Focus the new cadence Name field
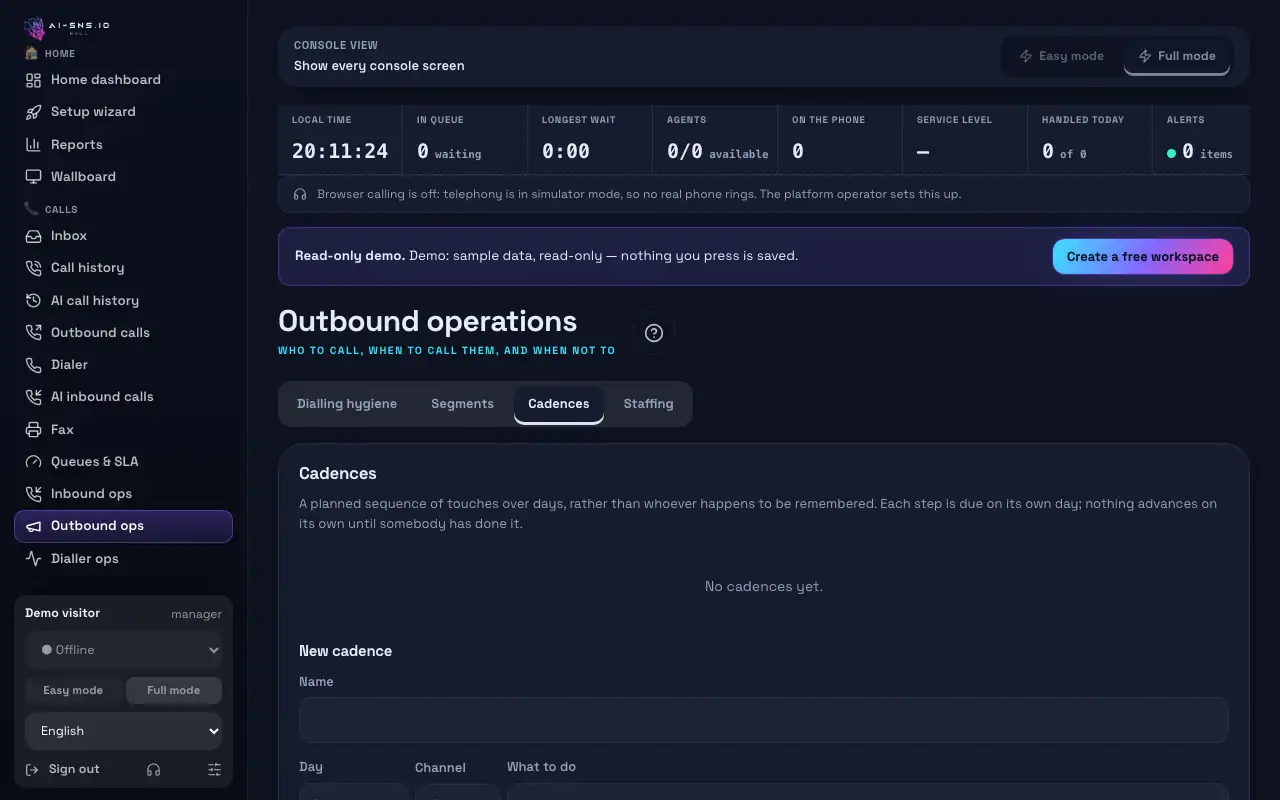Viewport: 1280px width, 800px height. pos(764,720)
